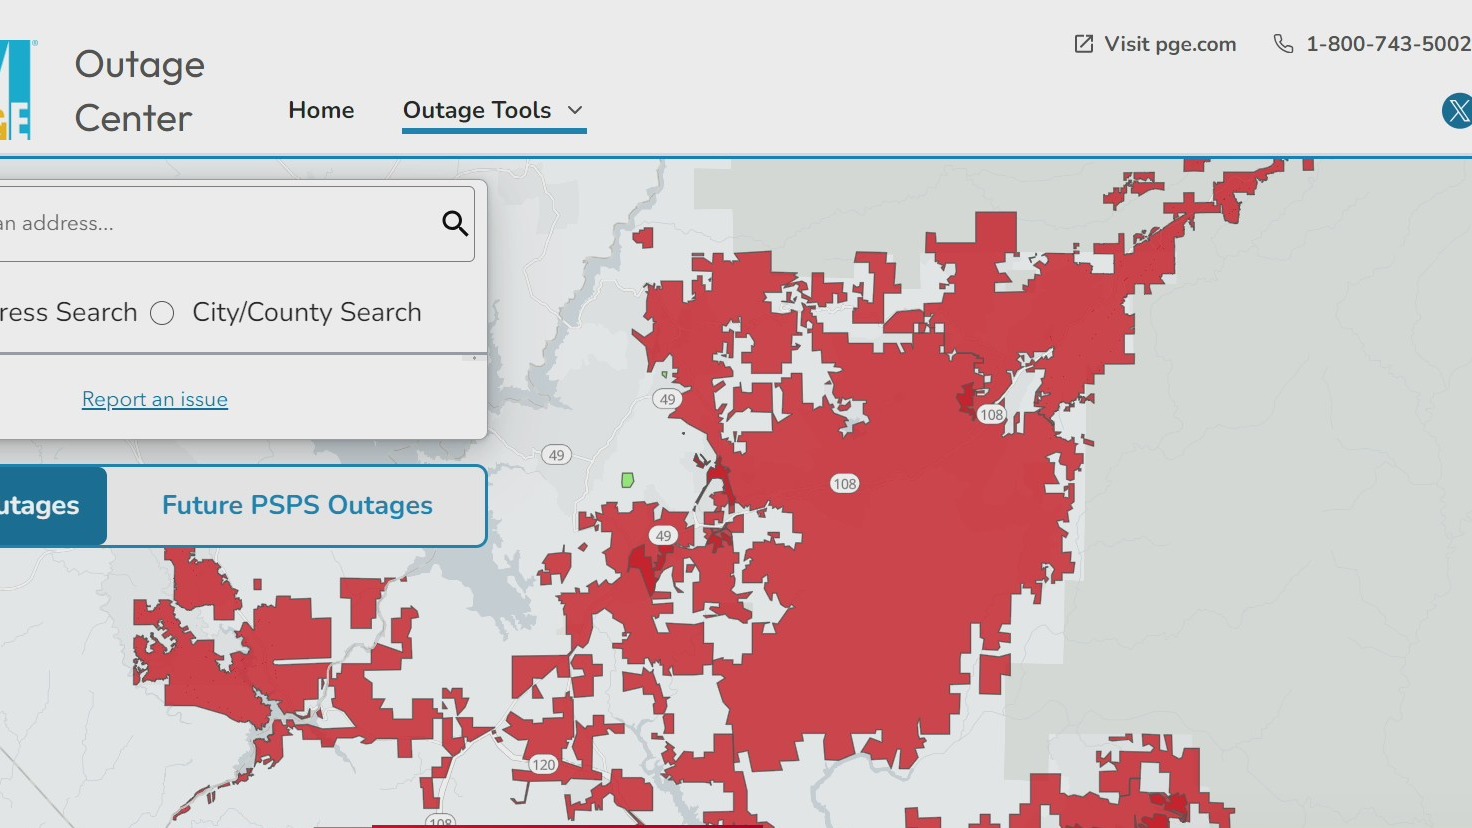Toggle to the Future PSPS Outages view
The width and height of the screenshot is (1472, 828).
(296, 505)
